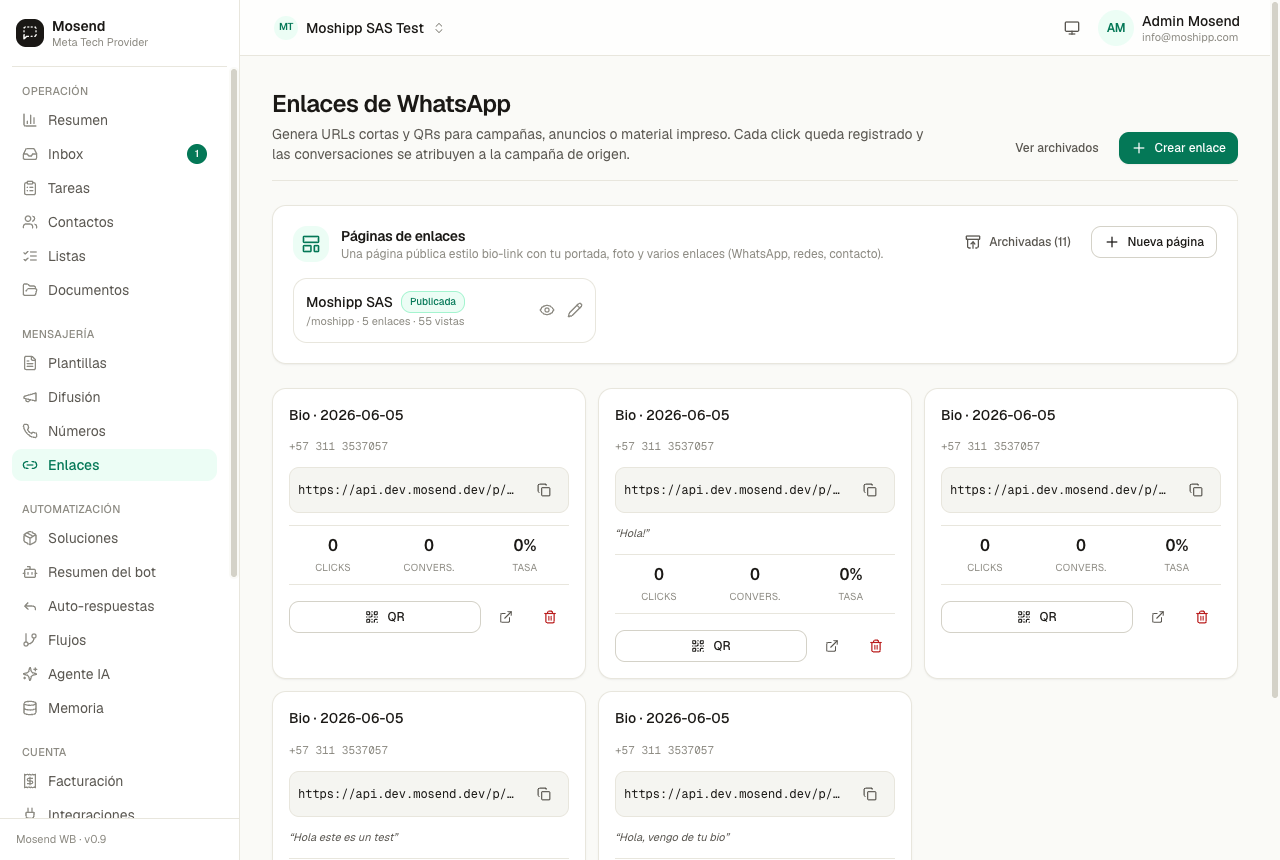Show QR for third top-row link card
The image size is (1280, 860).
(x=1037, y=617)
